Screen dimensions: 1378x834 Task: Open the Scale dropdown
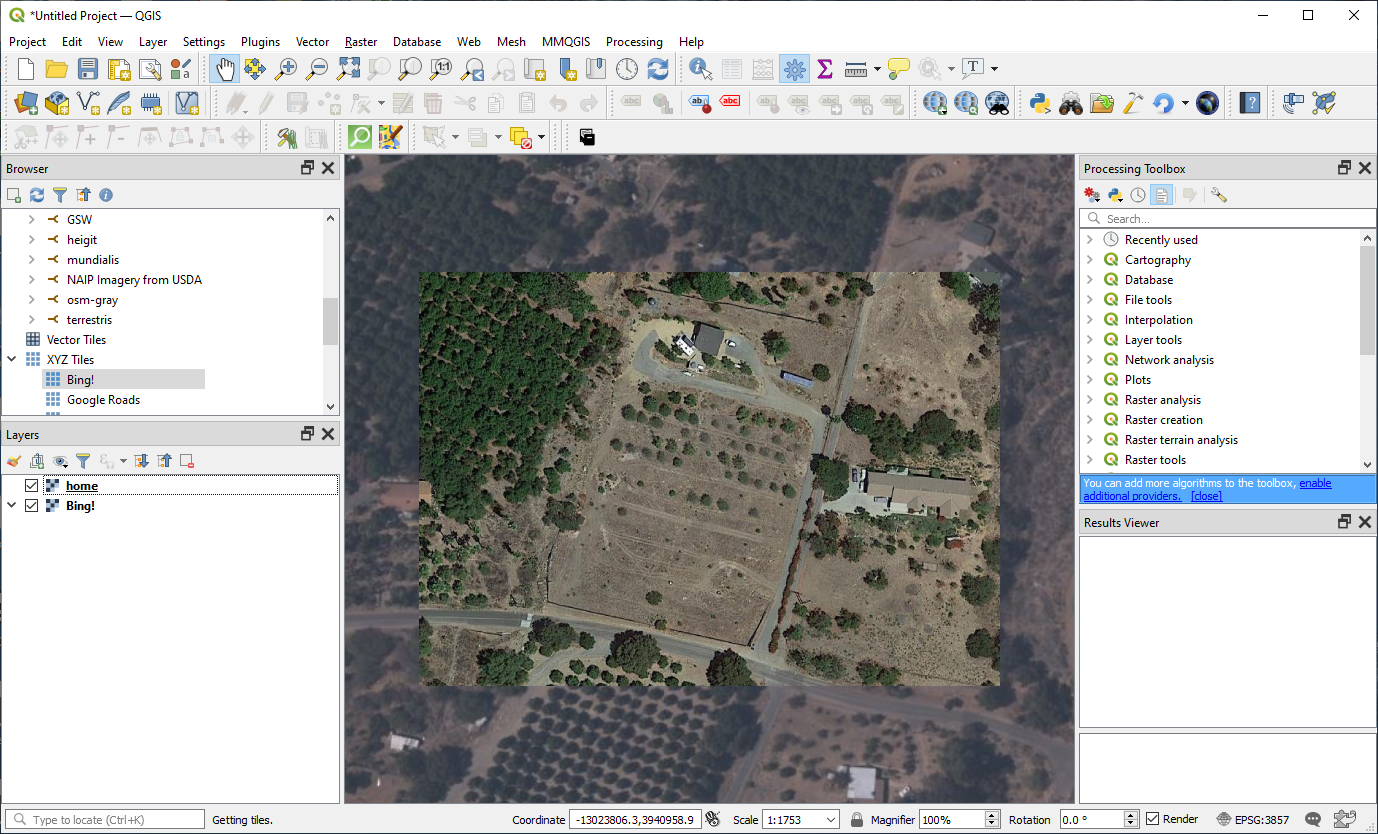pos(830,819)
